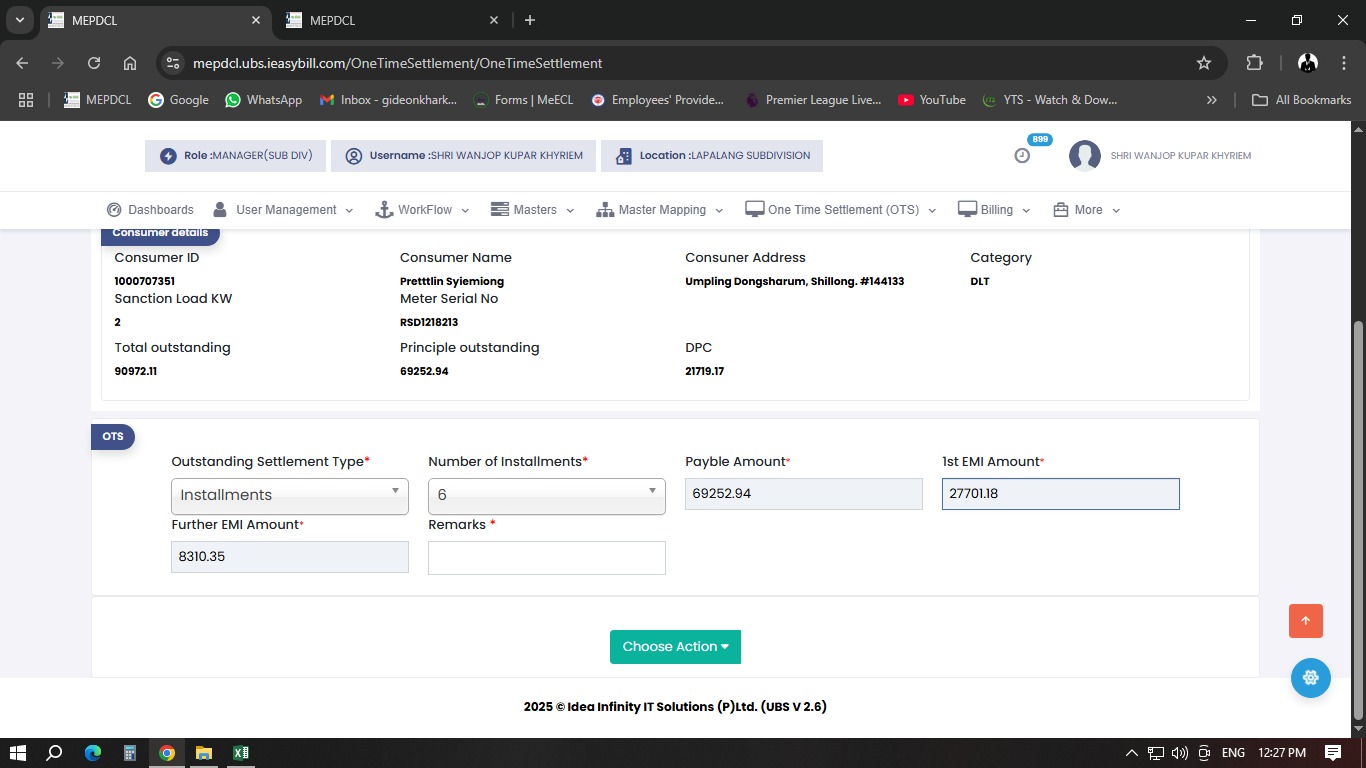The image size is (1366, 768).
Task: Click the orange scroll-to-top arrow button
Action: (x=1306, y=621)
